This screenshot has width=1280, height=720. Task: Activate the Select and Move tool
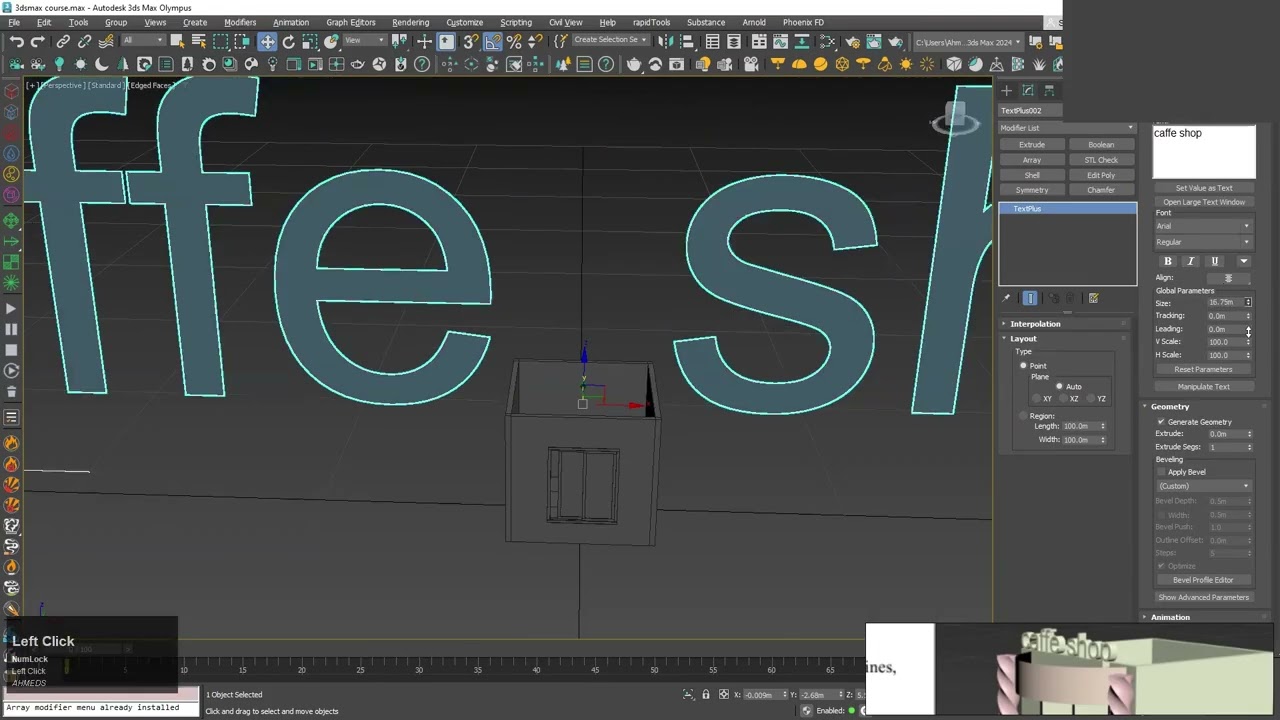tap(267, 41)
